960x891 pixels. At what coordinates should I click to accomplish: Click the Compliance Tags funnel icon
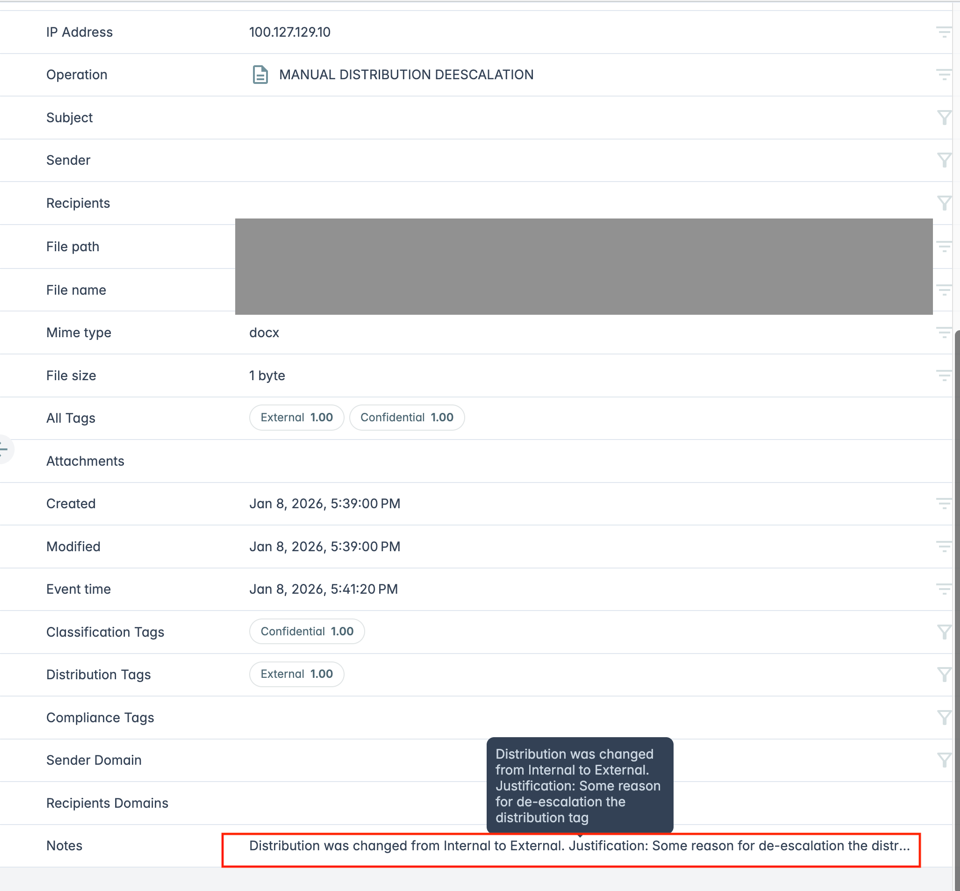pos(943,718)
